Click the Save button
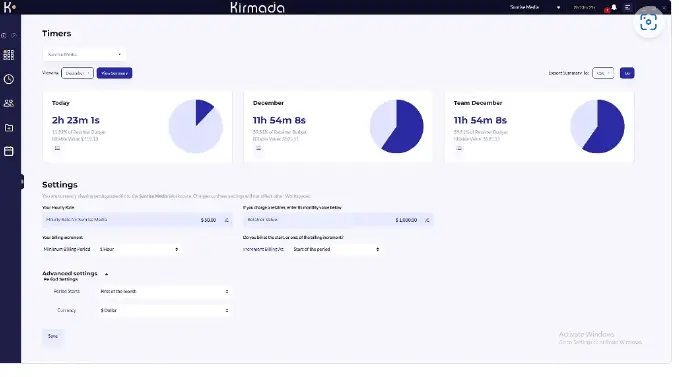 click(x=53, y=336)
